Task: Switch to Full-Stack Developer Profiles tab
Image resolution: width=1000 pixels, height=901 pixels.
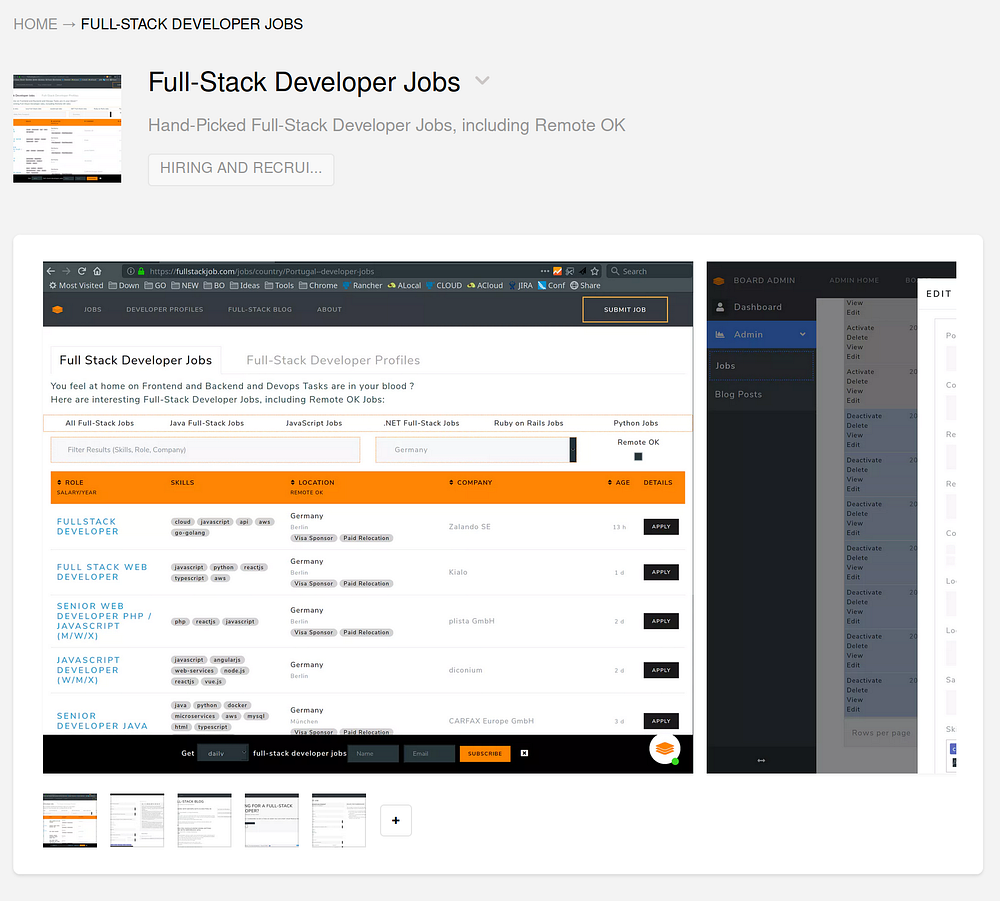Action: coord(333,360)
